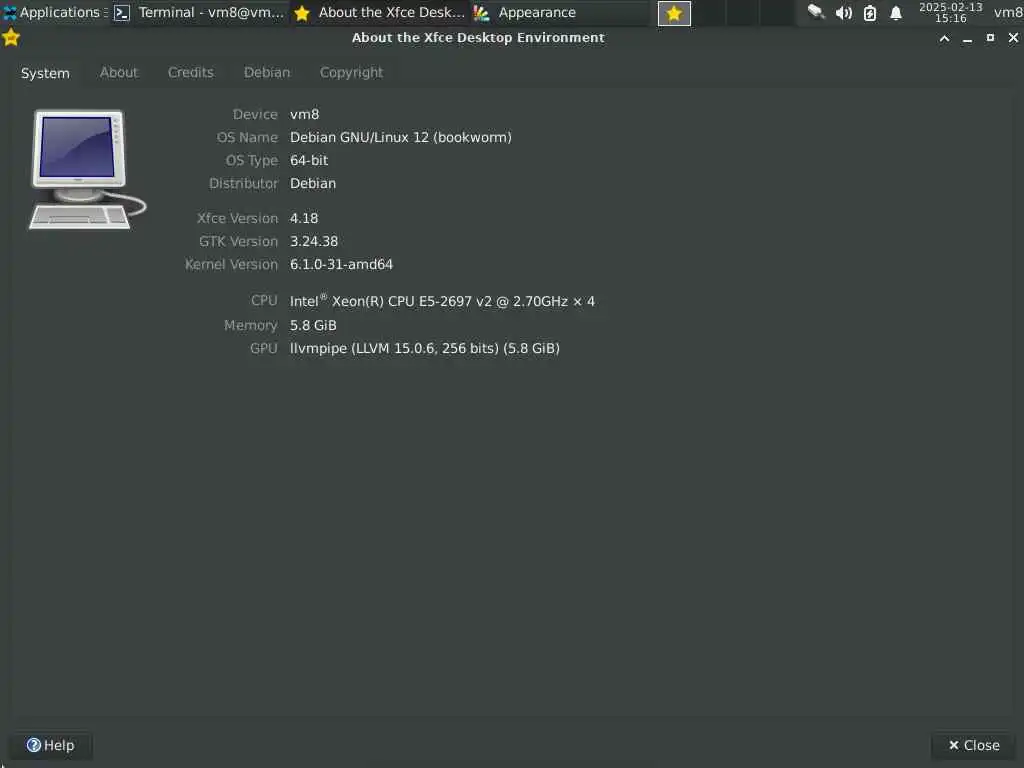Select the device name value vm8
The image size is (1024, 768).
tap(304, 114)
